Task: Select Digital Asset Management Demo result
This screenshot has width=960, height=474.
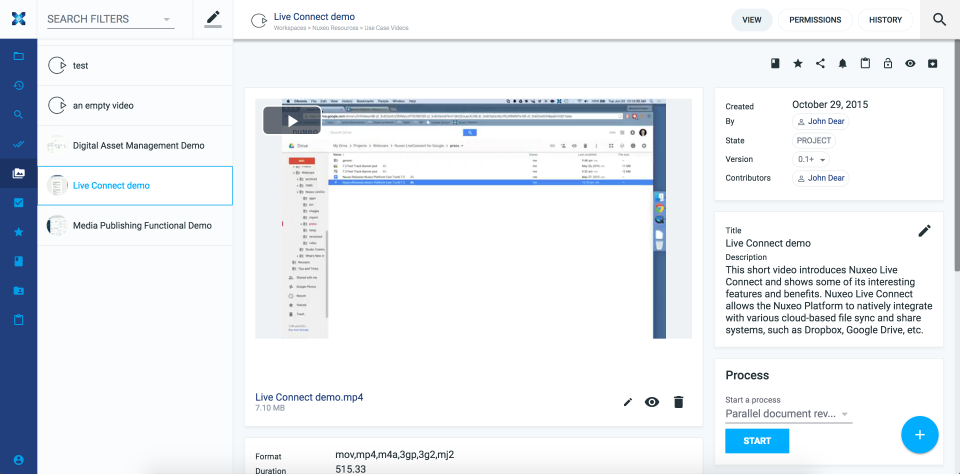Action: (135, 146)
